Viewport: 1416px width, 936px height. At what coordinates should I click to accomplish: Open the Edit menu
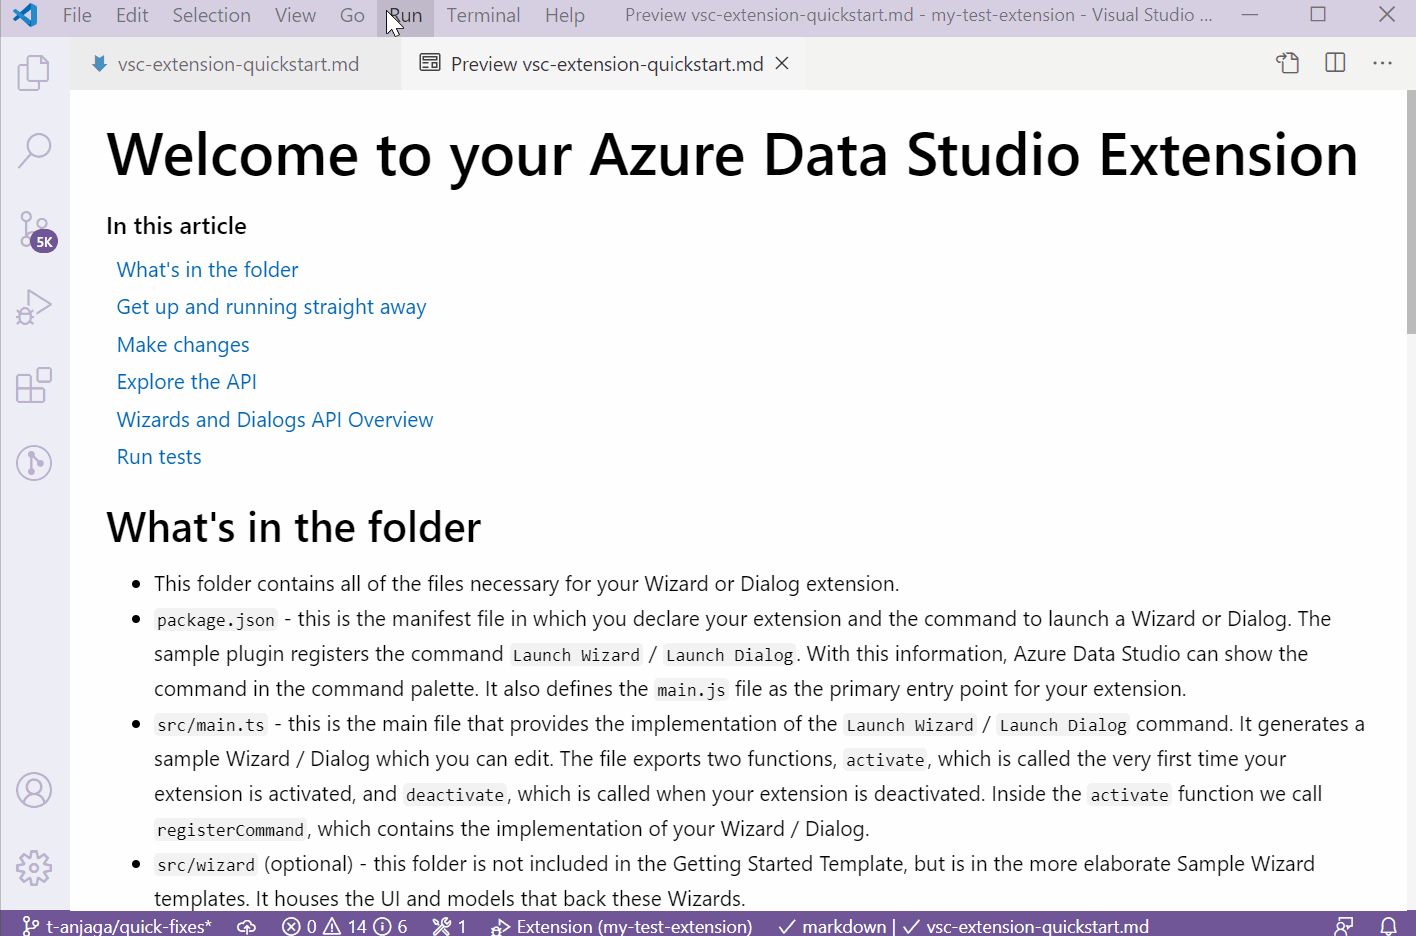pyautogui.click(x=132, y=15)
